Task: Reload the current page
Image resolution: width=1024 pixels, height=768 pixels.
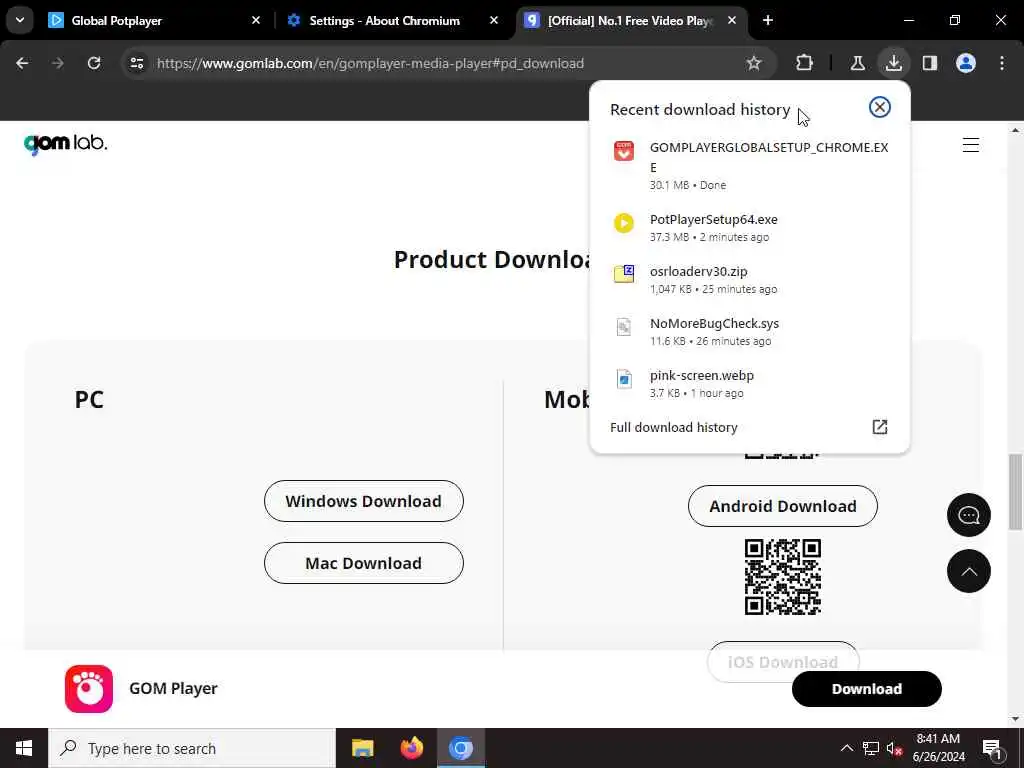Action: click(94, 63)
